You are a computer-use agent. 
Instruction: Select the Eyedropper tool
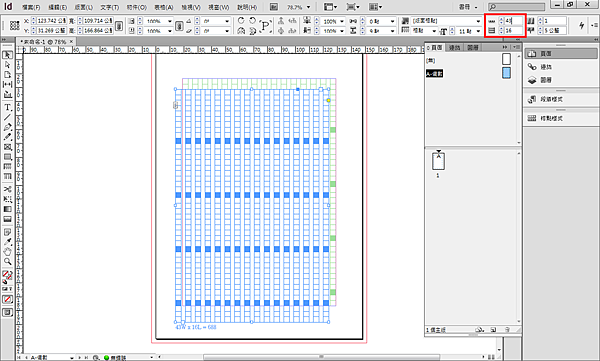click(7, 242)
